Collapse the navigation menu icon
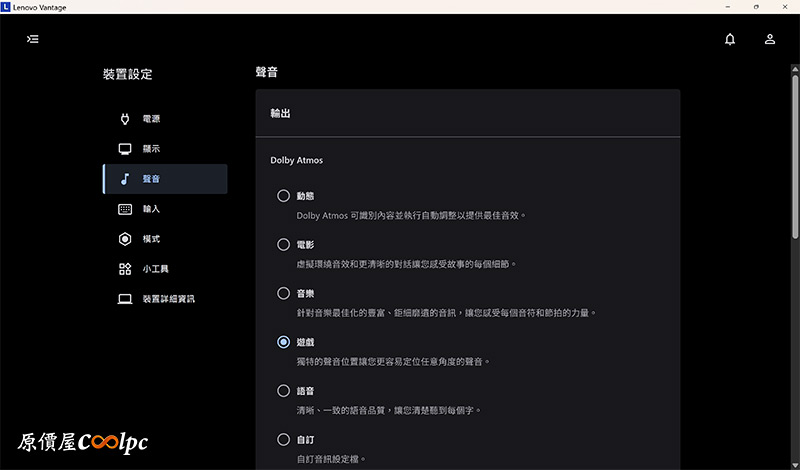800x470 pixels. [33, 39]
